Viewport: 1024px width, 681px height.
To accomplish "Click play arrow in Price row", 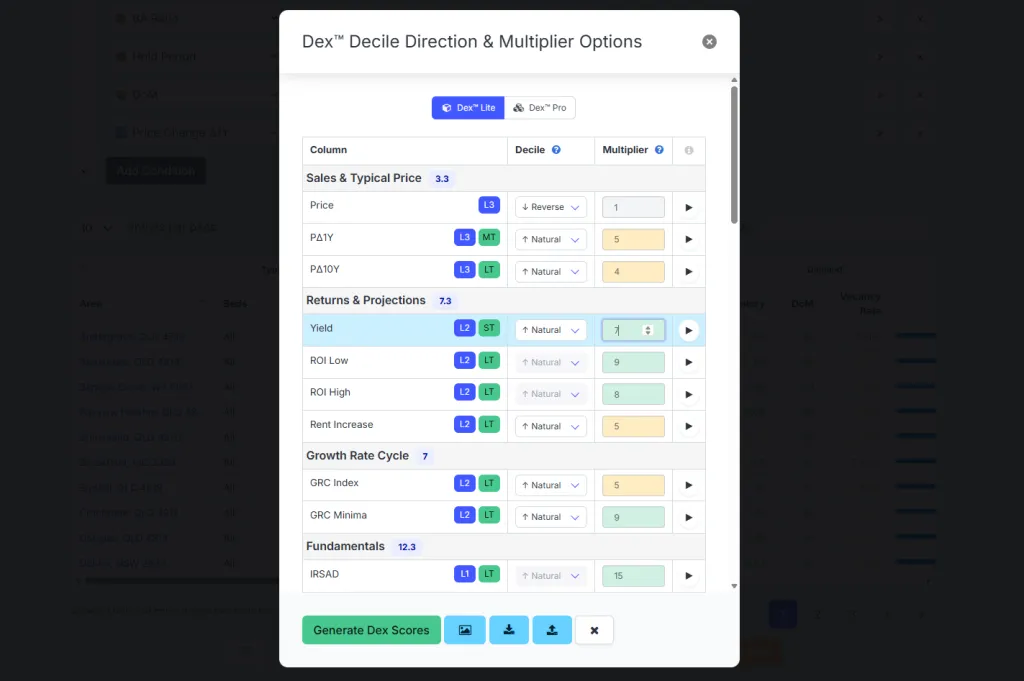I will (688, 208).
